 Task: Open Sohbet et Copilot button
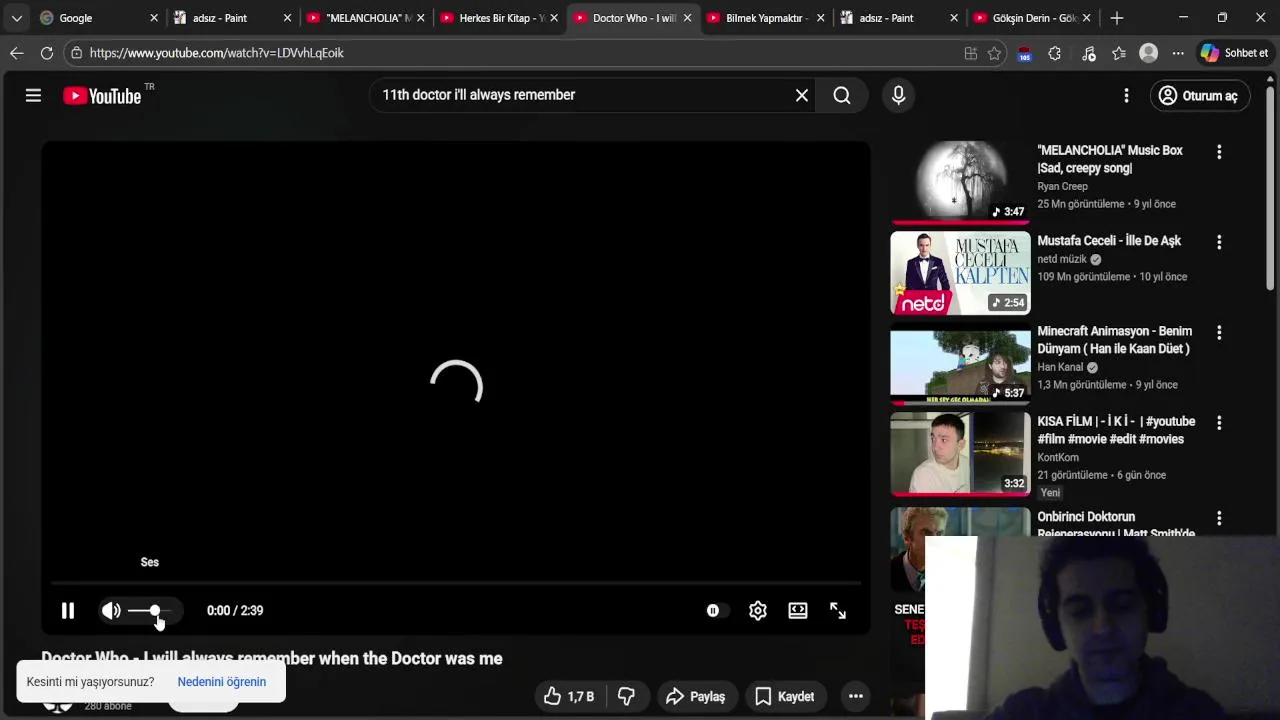1235,53
